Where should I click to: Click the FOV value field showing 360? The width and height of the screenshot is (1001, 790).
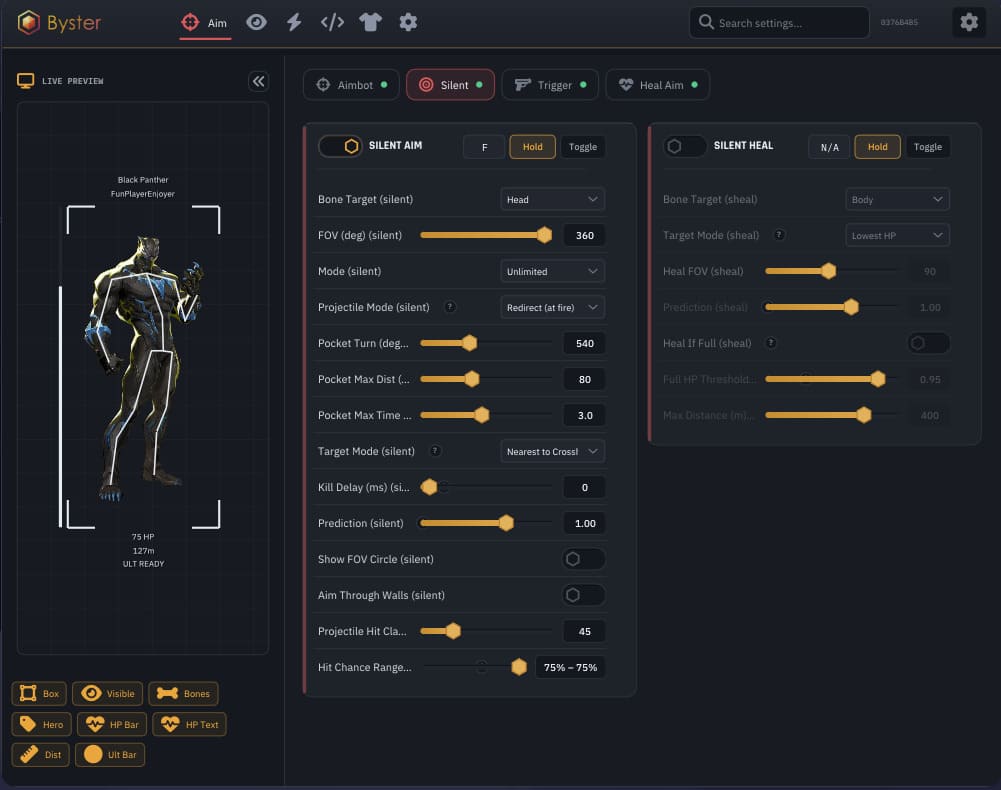tap(585, 235)
